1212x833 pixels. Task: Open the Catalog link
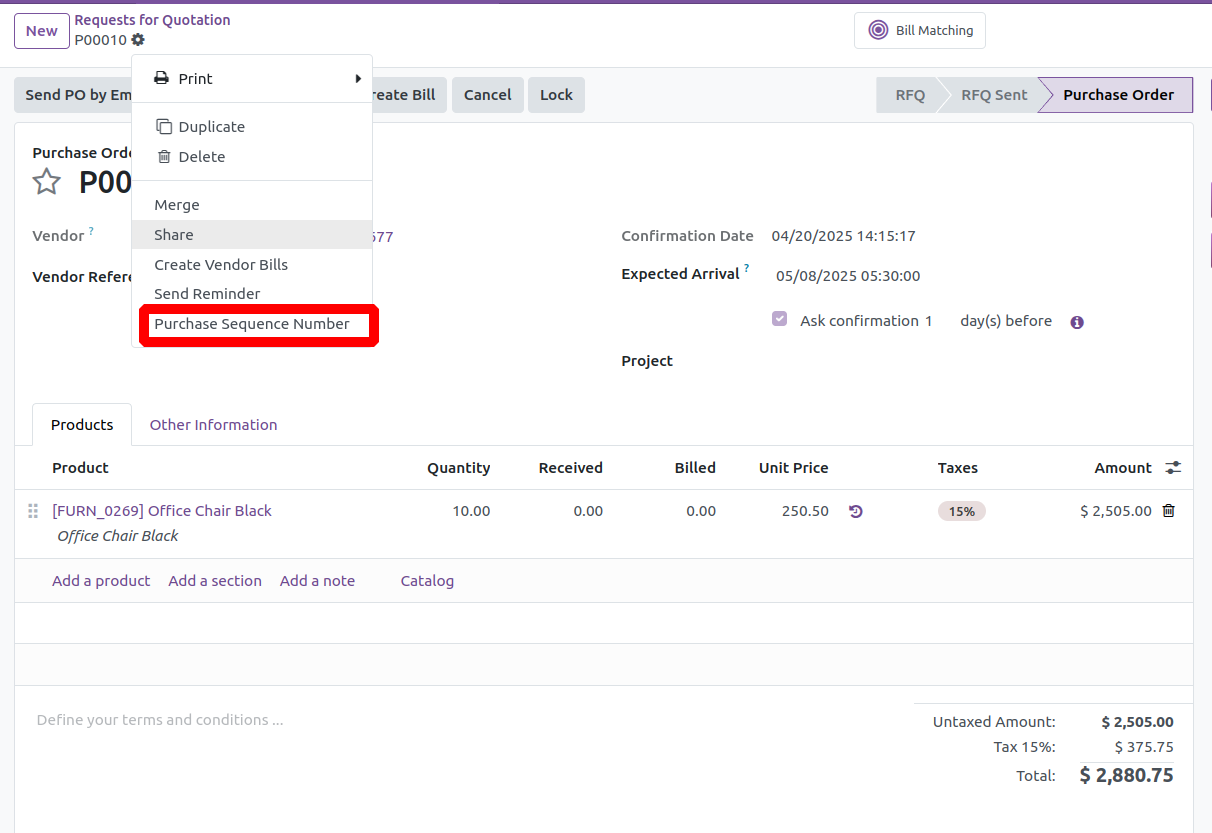coord(427,581)
